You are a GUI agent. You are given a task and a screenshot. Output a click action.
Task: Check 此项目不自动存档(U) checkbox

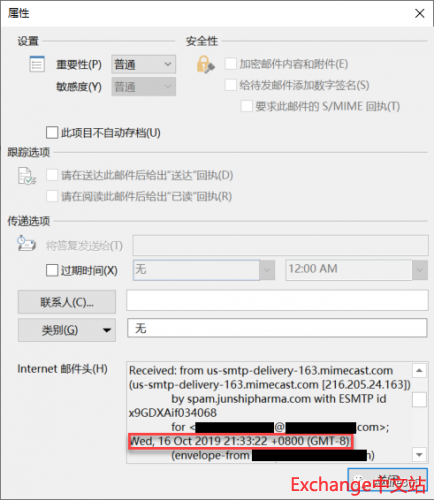tap(52, 132)
